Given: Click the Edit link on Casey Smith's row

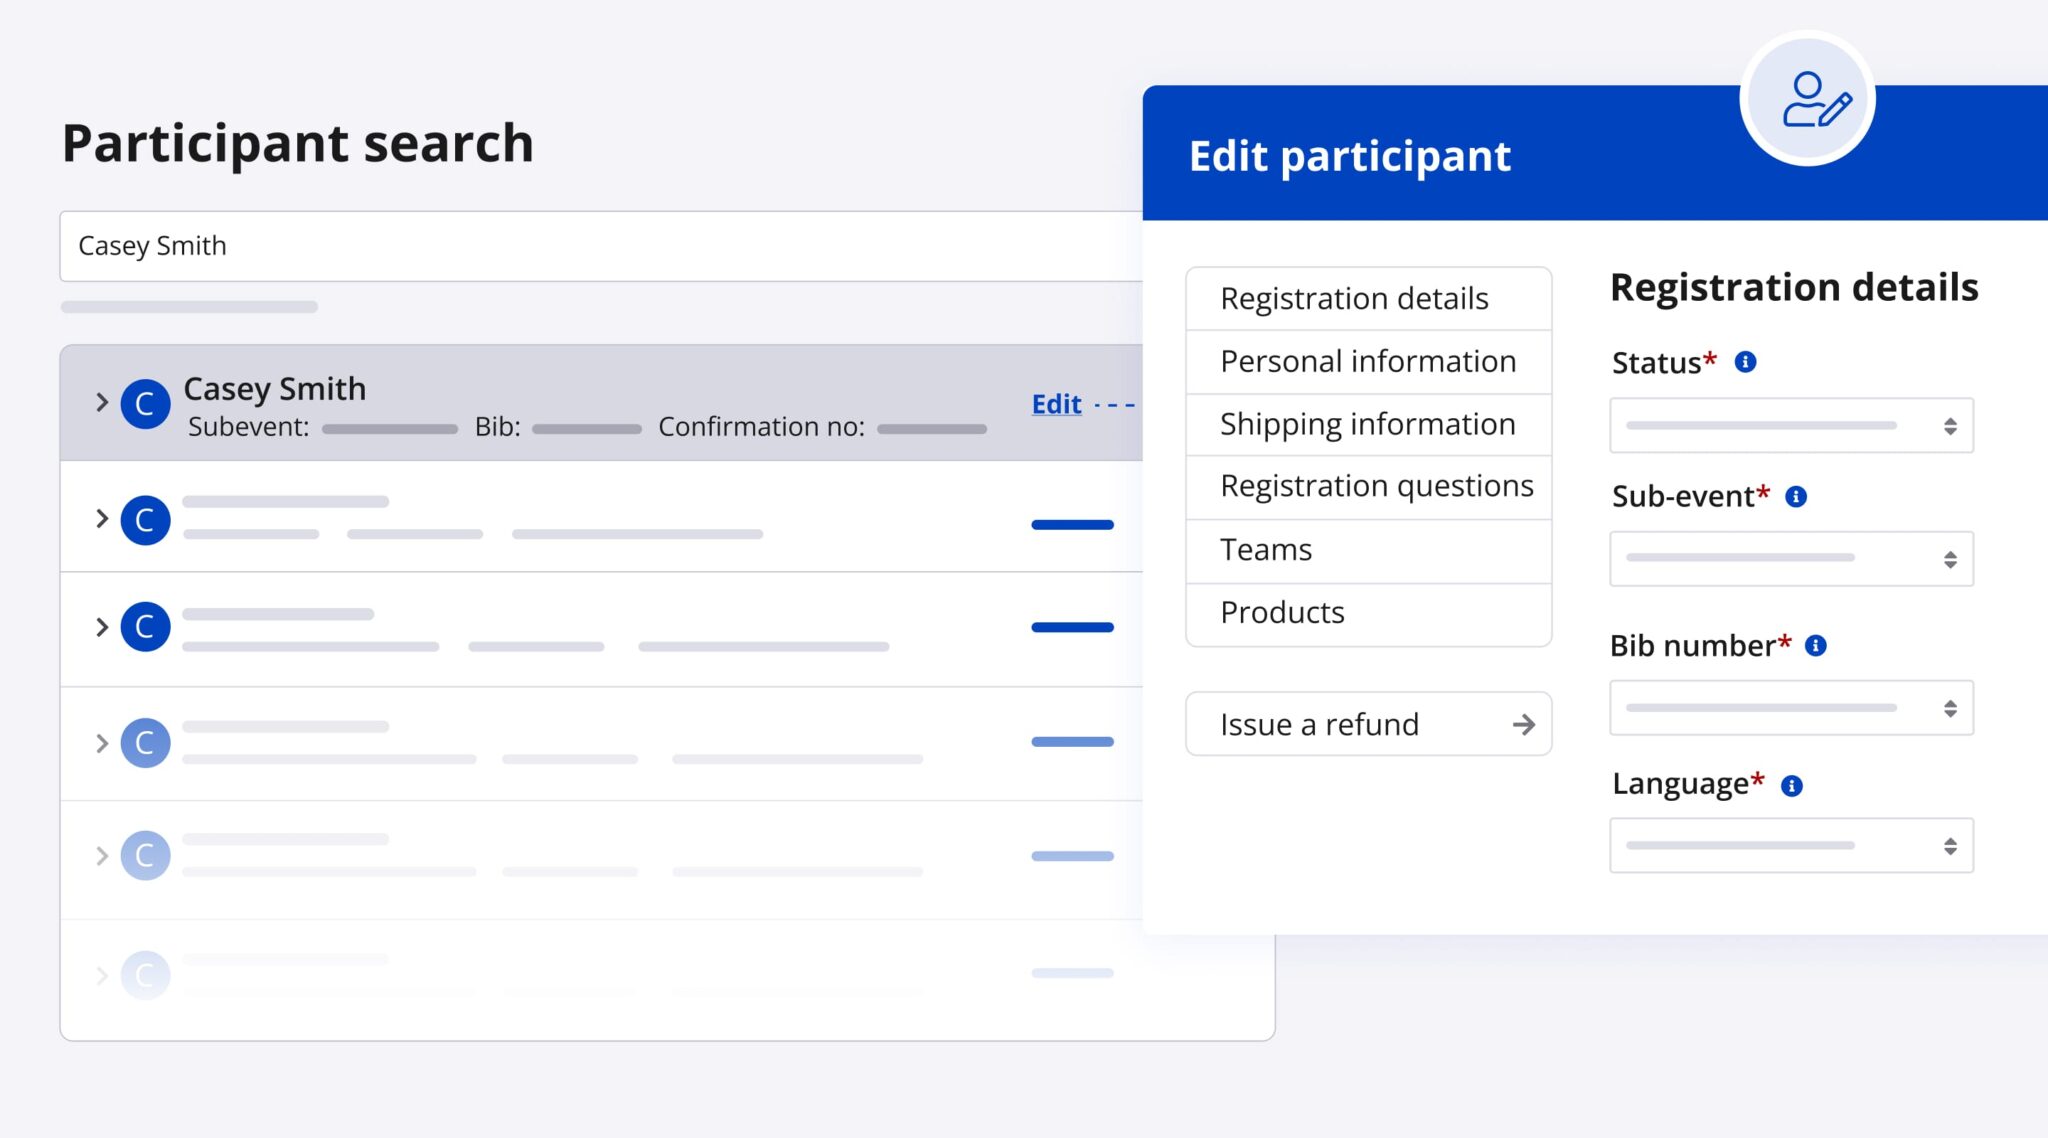Looking at the screenshot, I should coord(1054,403).
